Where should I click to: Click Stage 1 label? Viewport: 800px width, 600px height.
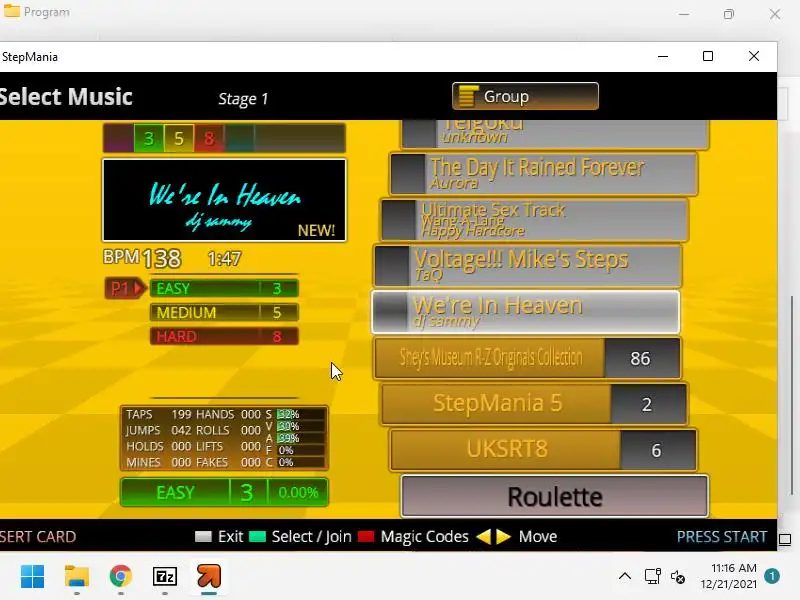pos(243,98)
